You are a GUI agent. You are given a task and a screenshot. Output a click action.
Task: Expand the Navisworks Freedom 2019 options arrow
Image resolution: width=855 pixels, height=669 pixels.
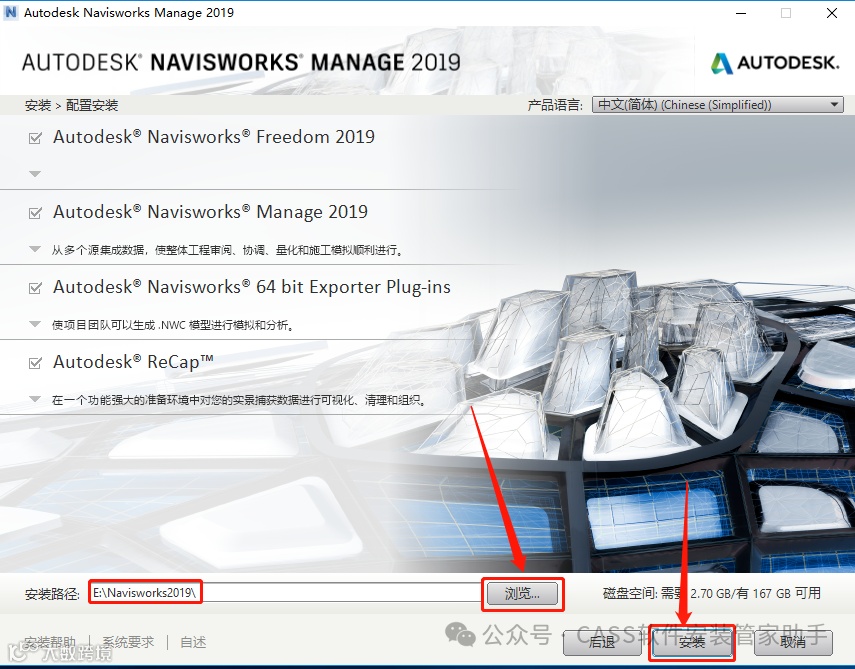pos(35,174)
